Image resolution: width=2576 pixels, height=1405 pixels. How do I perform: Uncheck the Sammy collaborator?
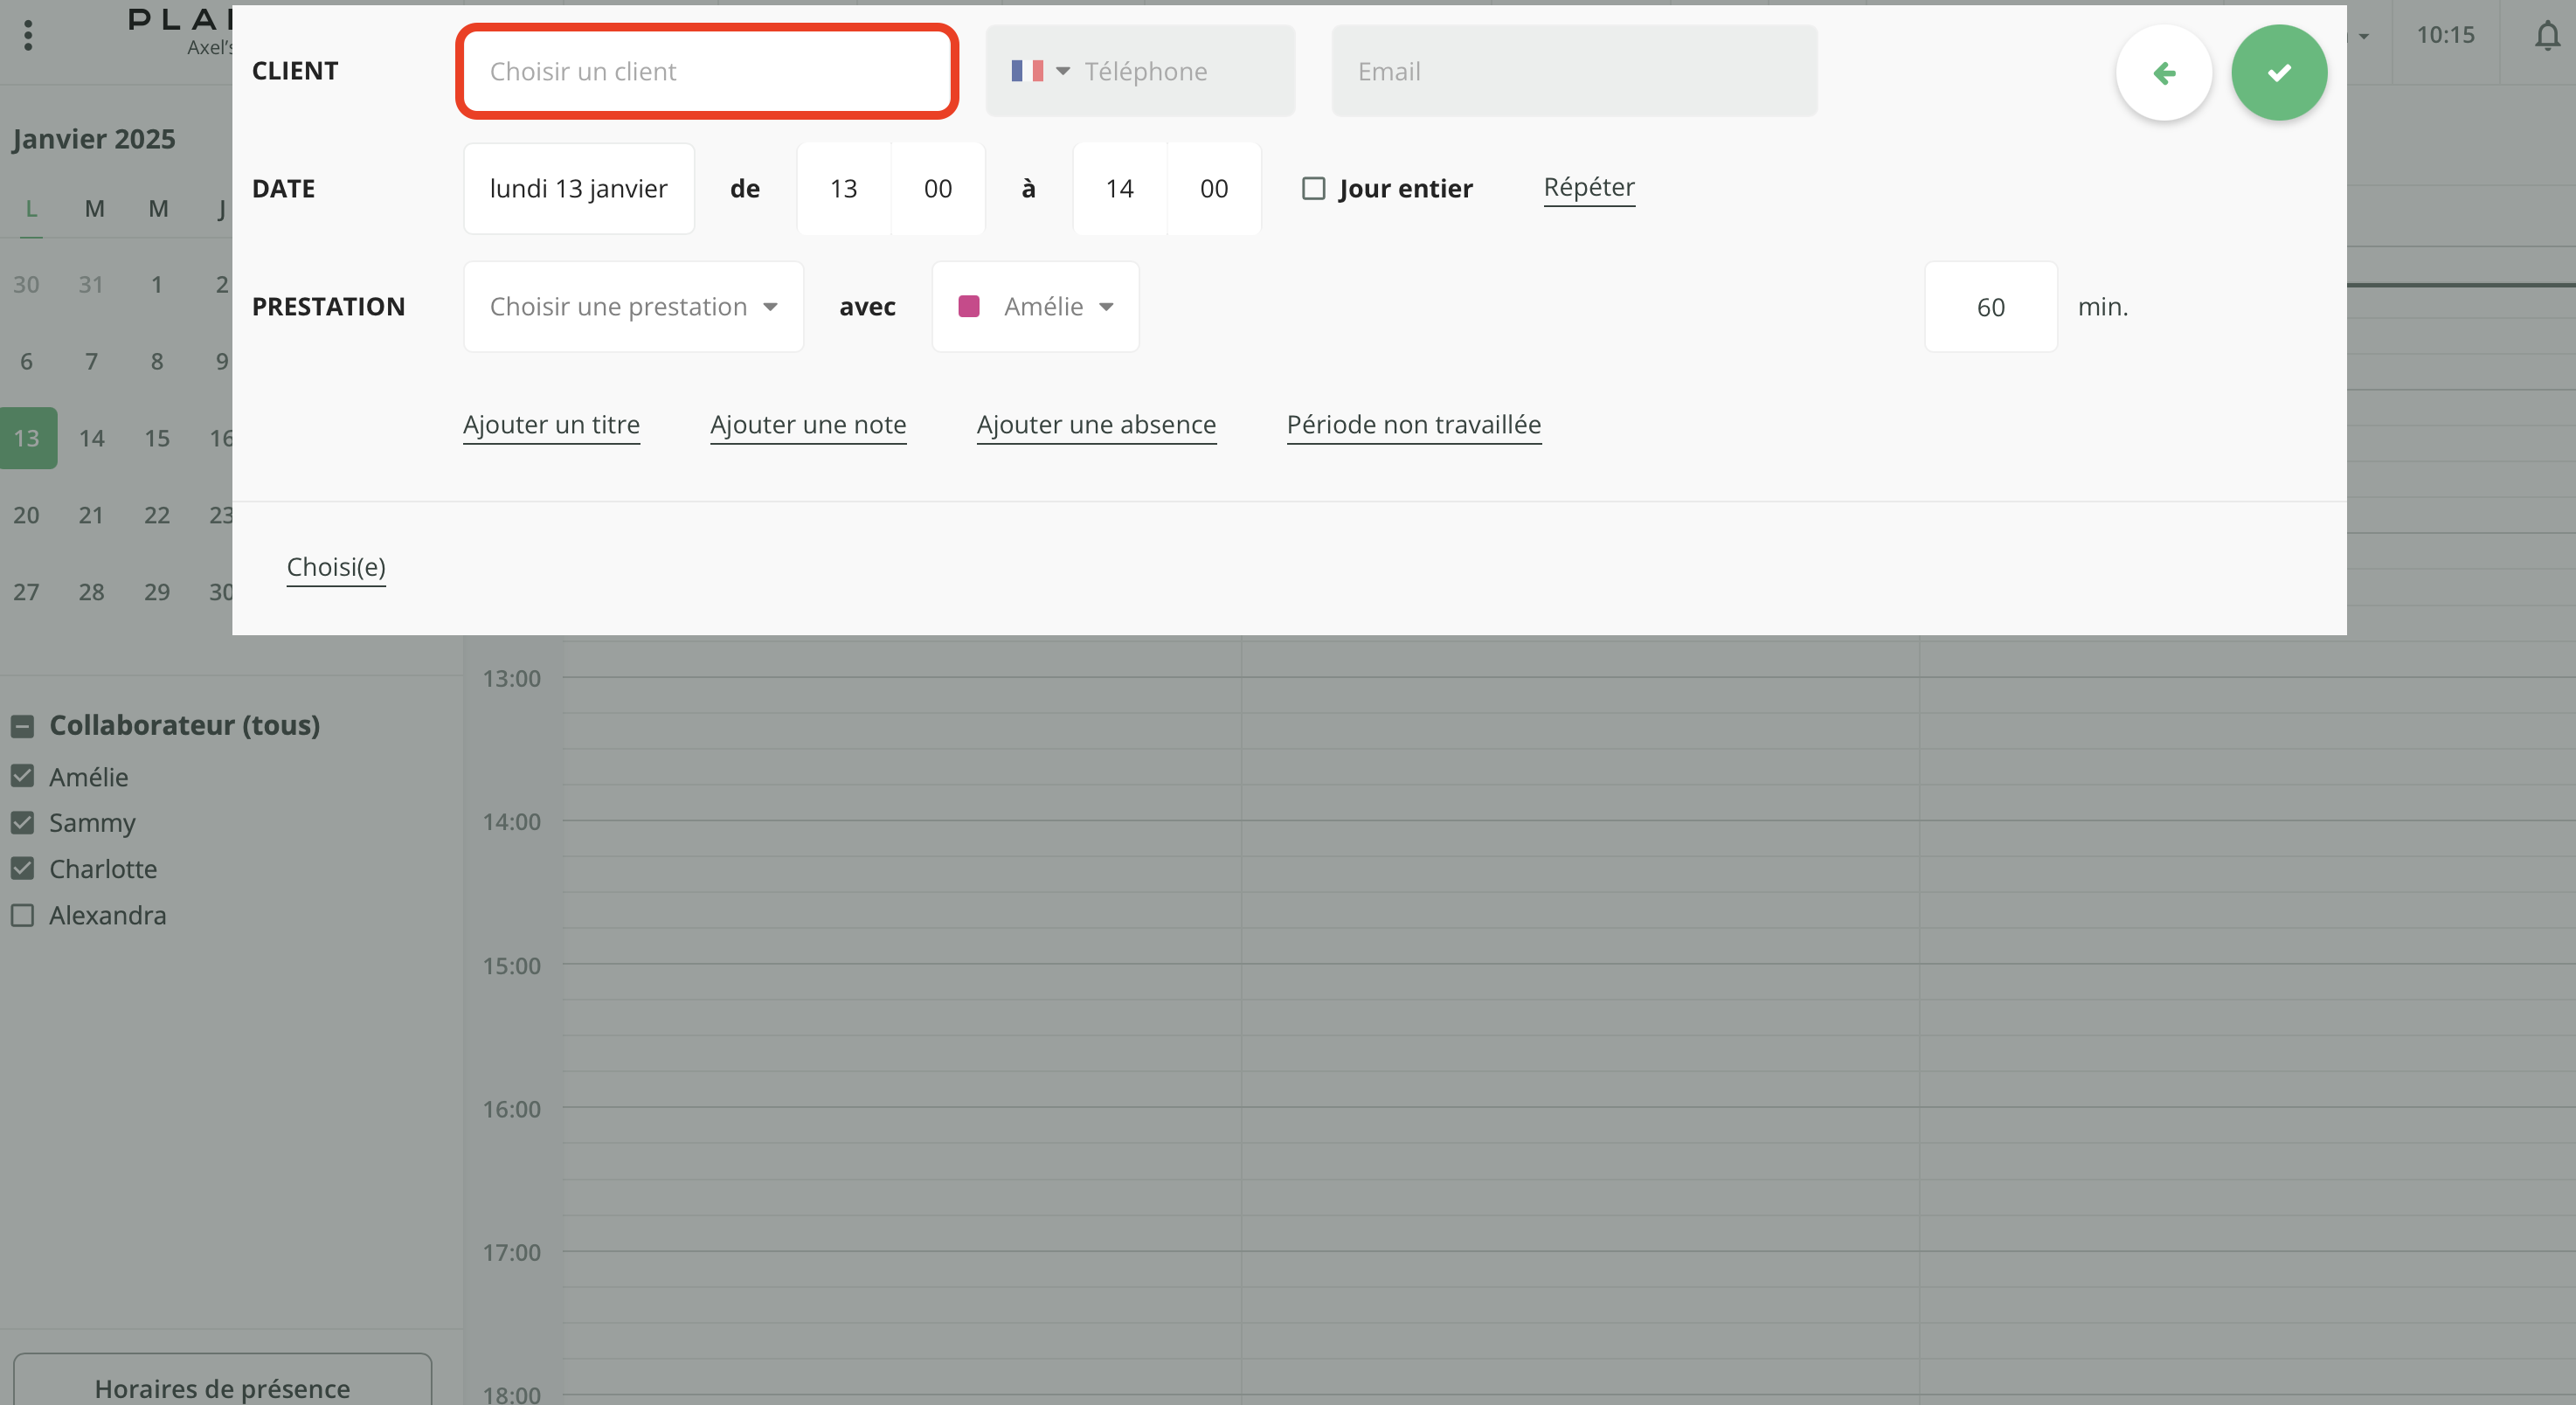click(23, 822)
